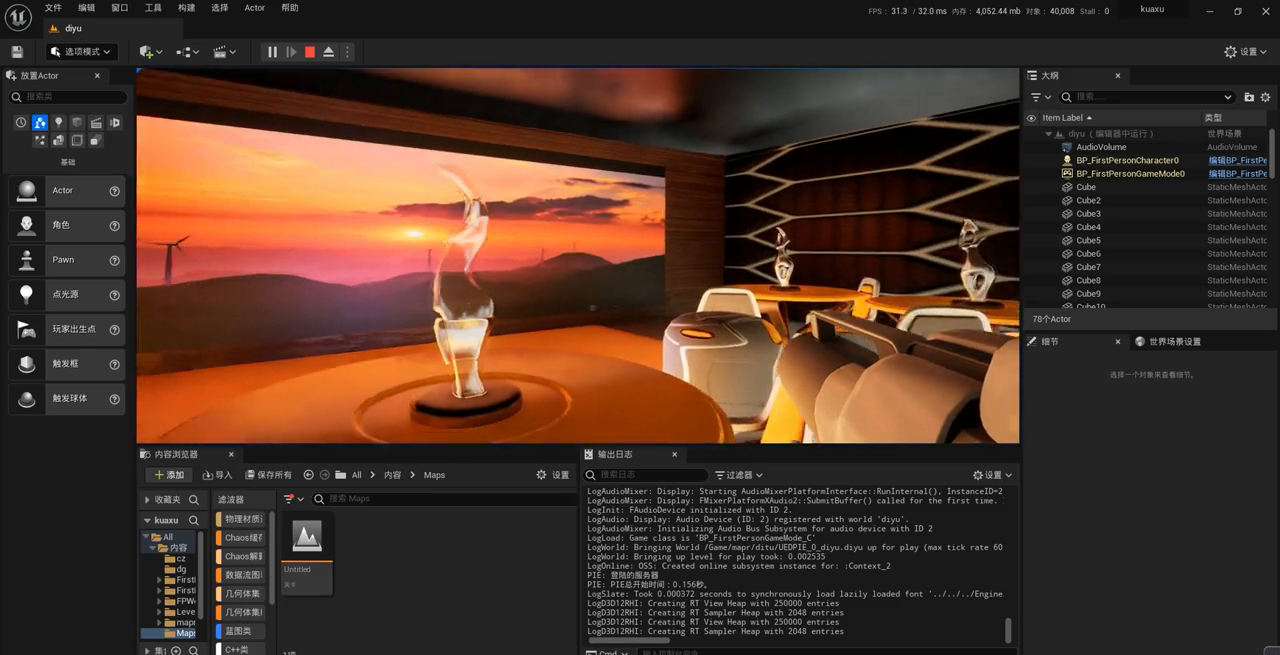Open the Outliner search options chevron
Image resolution: width=1280 pixels, height=655 pixels.
point(1228,97)
